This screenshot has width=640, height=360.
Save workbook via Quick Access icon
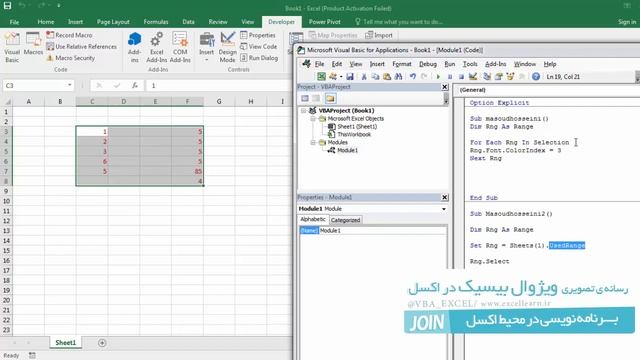click(x=7, y=6)
